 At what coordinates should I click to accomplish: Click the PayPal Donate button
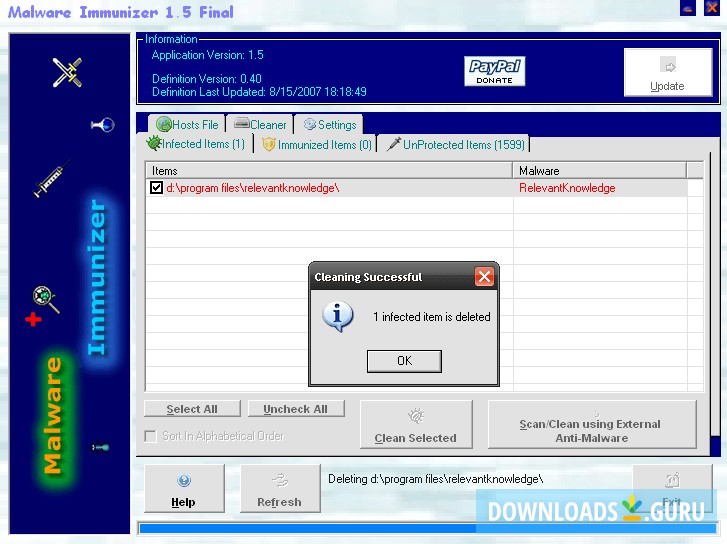coord(494,71)
